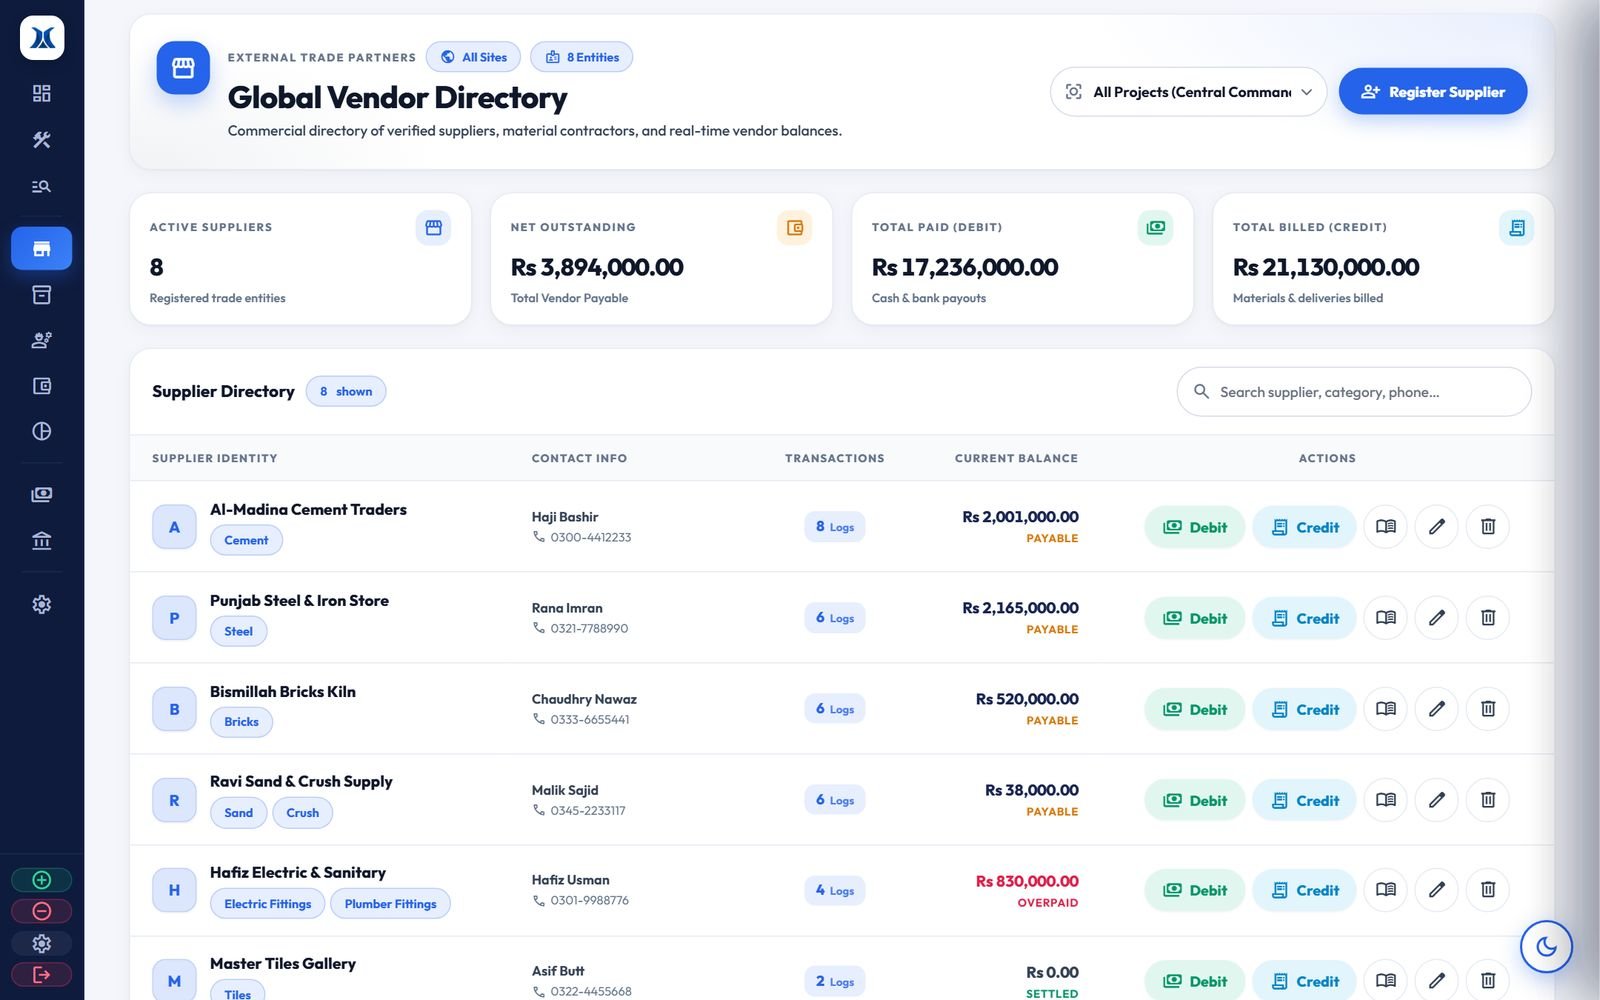Open the pie chart reports sidebar icon
This screenshot has width=1600, height=1000.
[x=41, y=431]
